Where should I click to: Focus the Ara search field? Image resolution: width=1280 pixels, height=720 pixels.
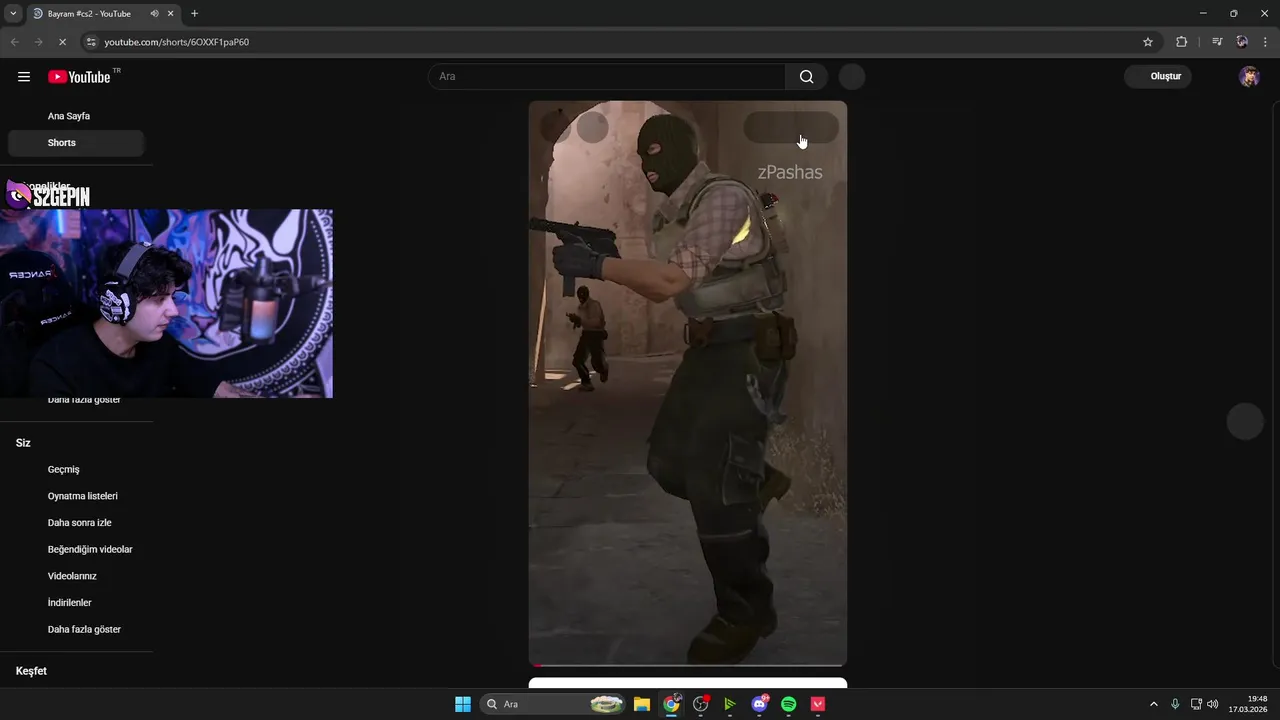[x=607, y=77]
